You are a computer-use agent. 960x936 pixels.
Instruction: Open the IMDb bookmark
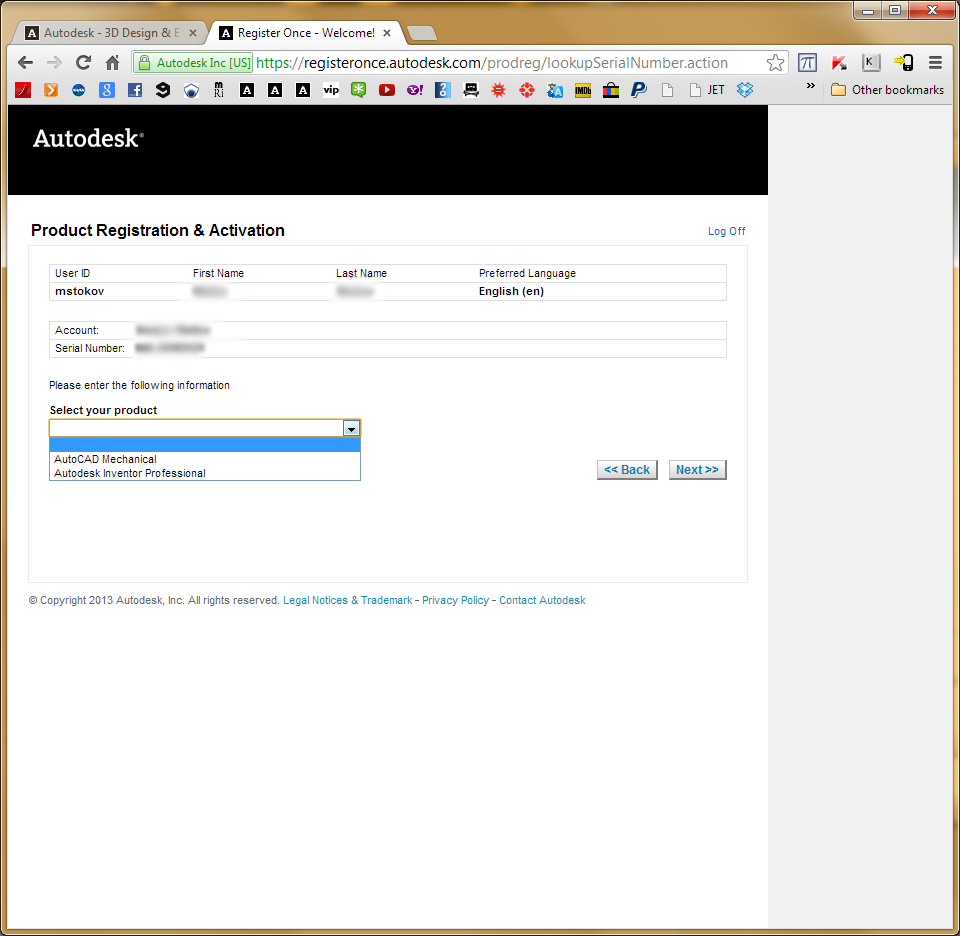(x=582, y=91)
